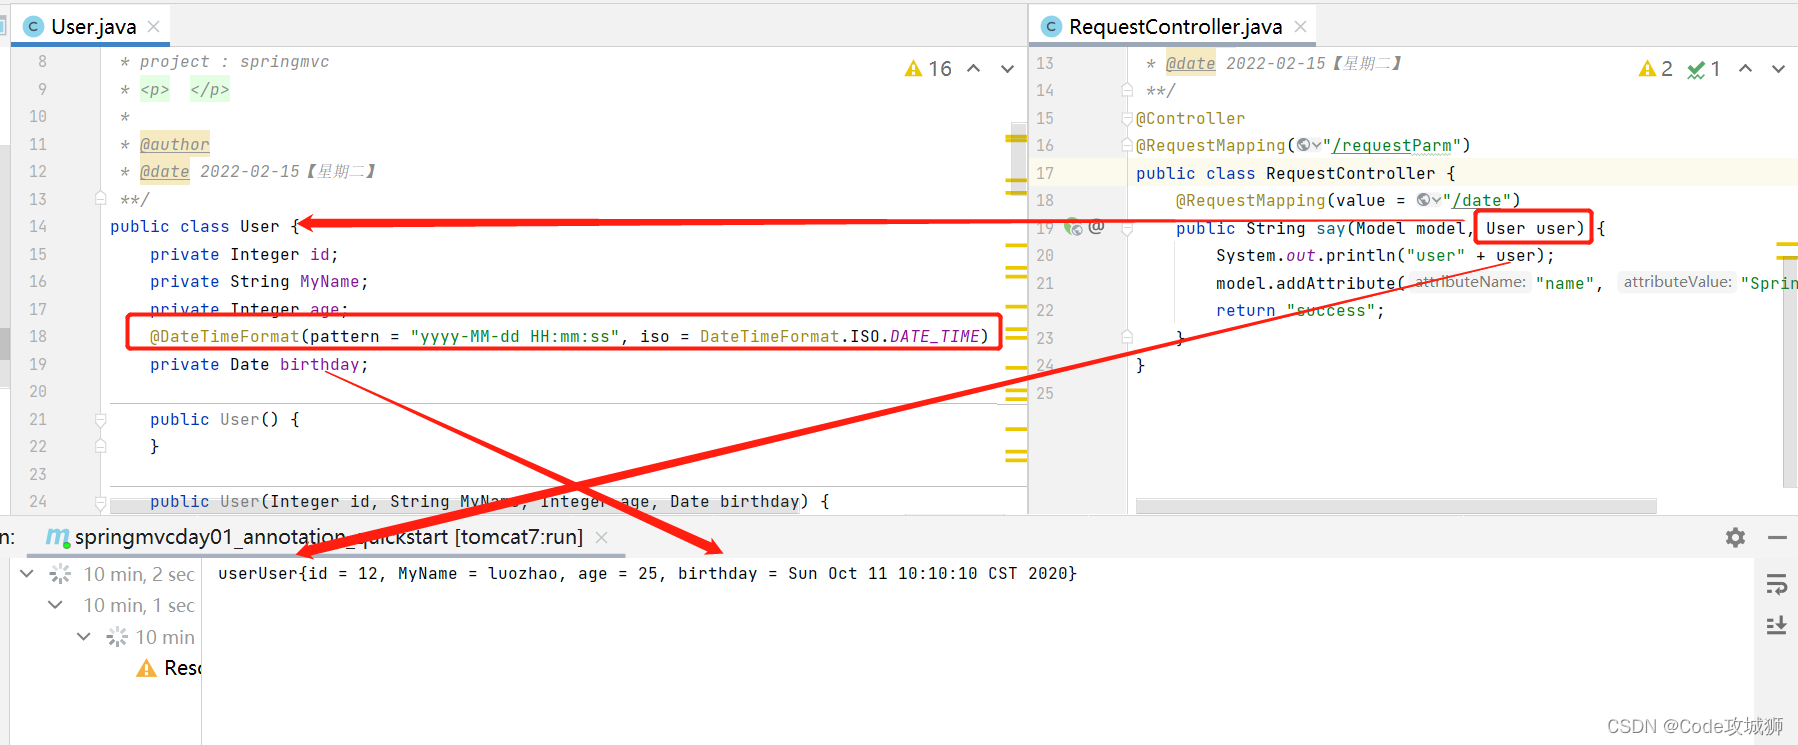Close the tomcat7:run run tab

[x=601, y=537]
